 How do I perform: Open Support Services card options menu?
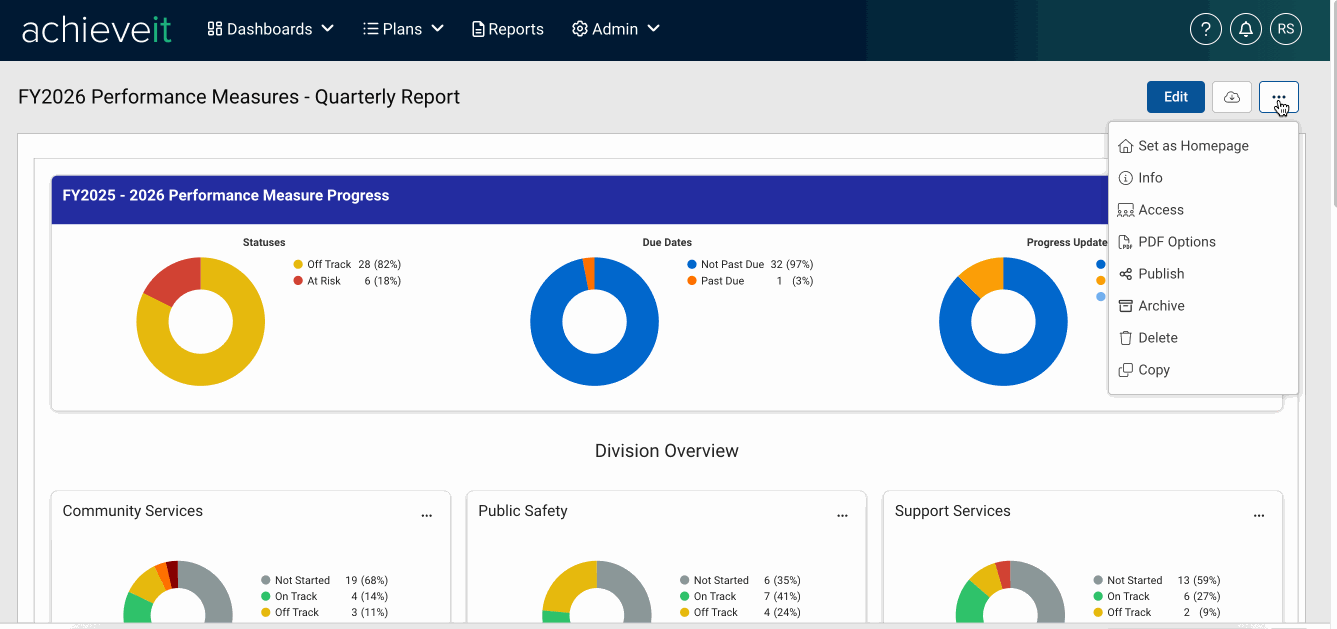pyautogui.click(x=1259, y=515)
